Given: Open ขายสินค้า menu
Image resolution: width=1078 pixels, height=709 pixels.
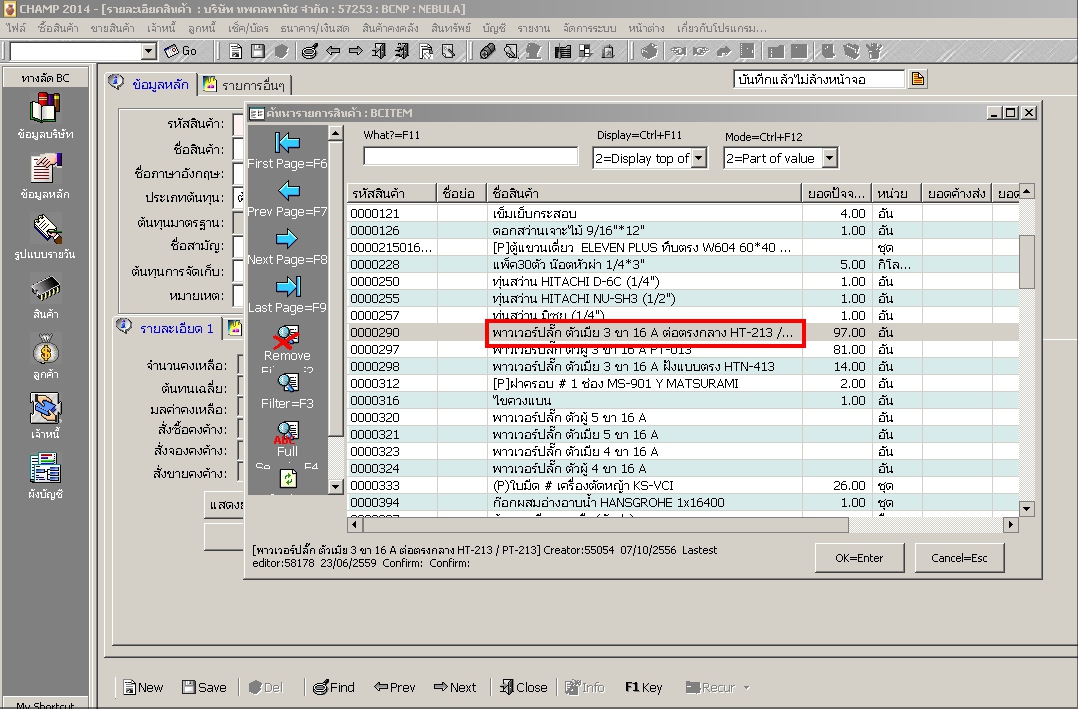Looking at the screenshot, I should click(x=113, y=28).
